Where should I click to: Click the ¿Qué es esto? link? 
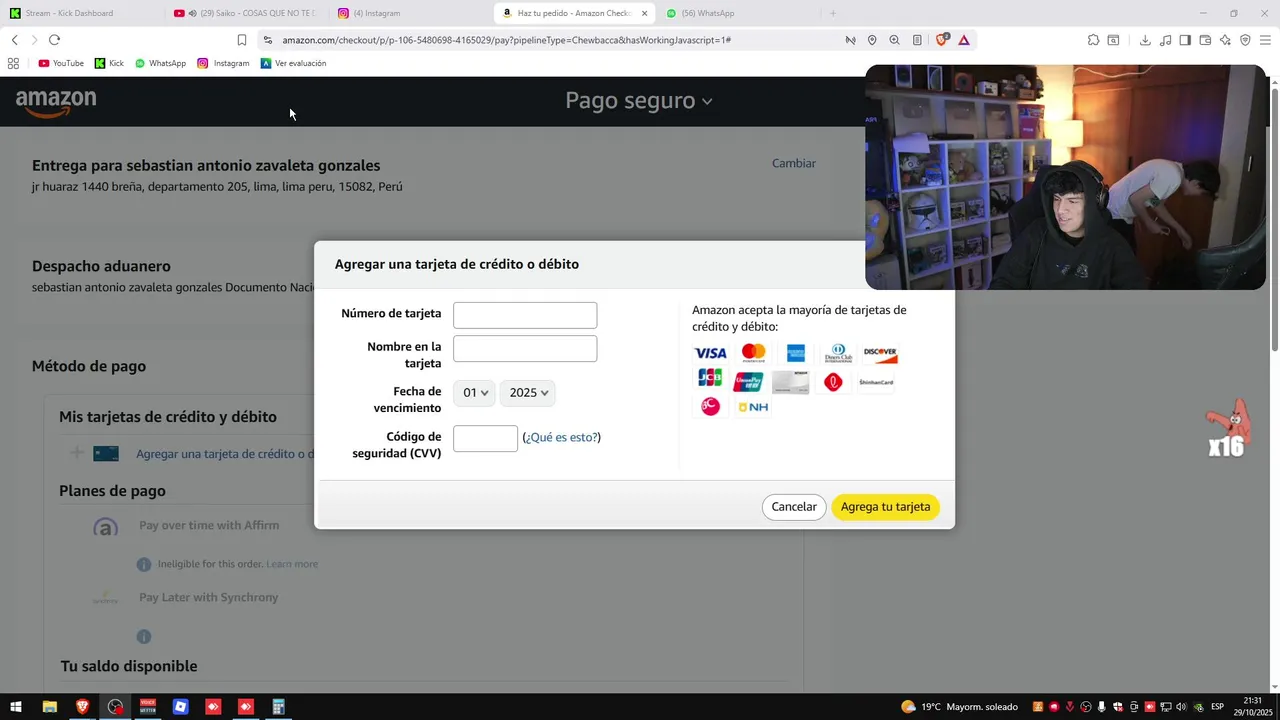[x=562, y=437]
